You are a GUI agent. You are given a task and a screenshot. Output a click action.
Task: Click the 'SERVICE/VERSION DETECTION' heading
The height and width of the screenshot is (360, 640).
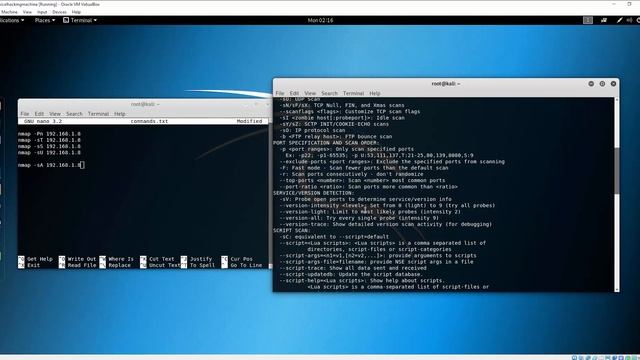coord(313,193)
